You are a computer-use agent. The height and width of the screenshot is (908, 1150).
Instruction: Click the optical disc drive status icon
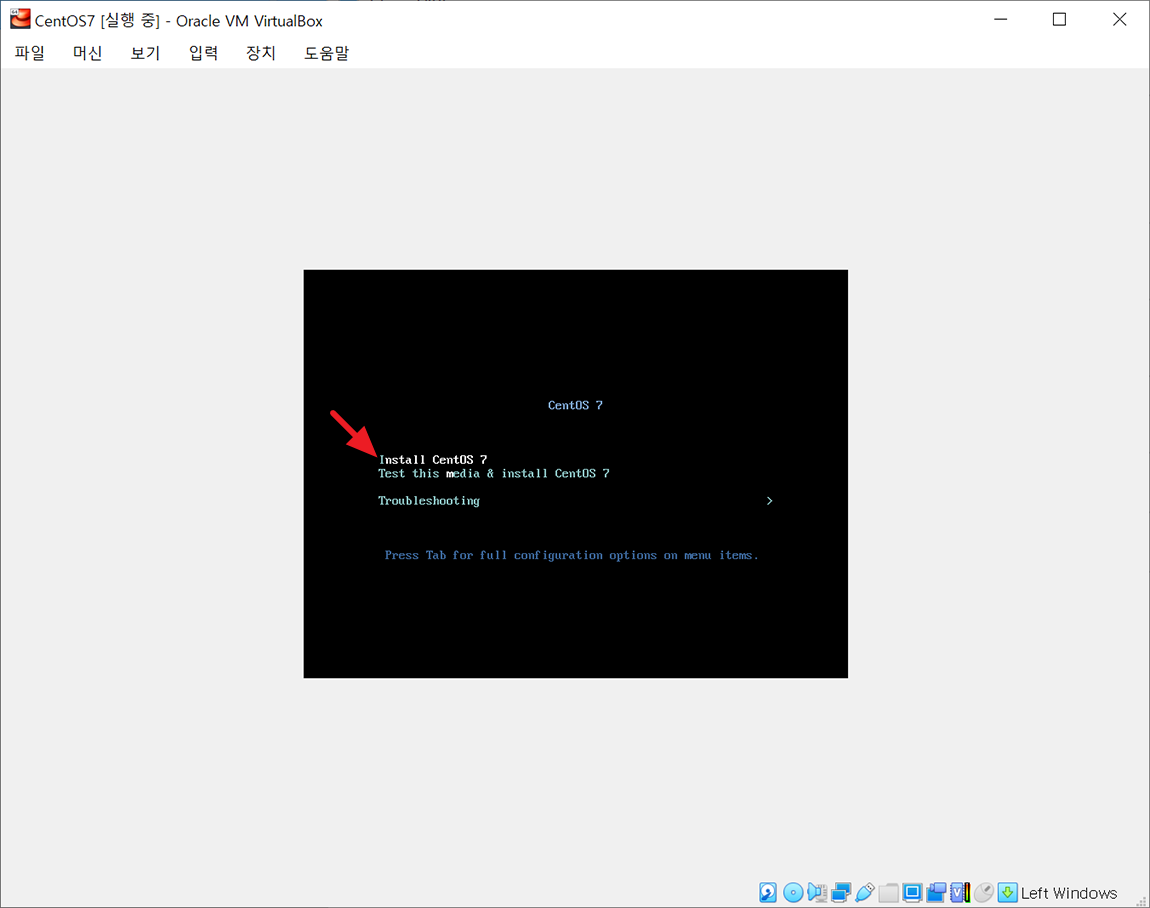click(x=793, y=893)
